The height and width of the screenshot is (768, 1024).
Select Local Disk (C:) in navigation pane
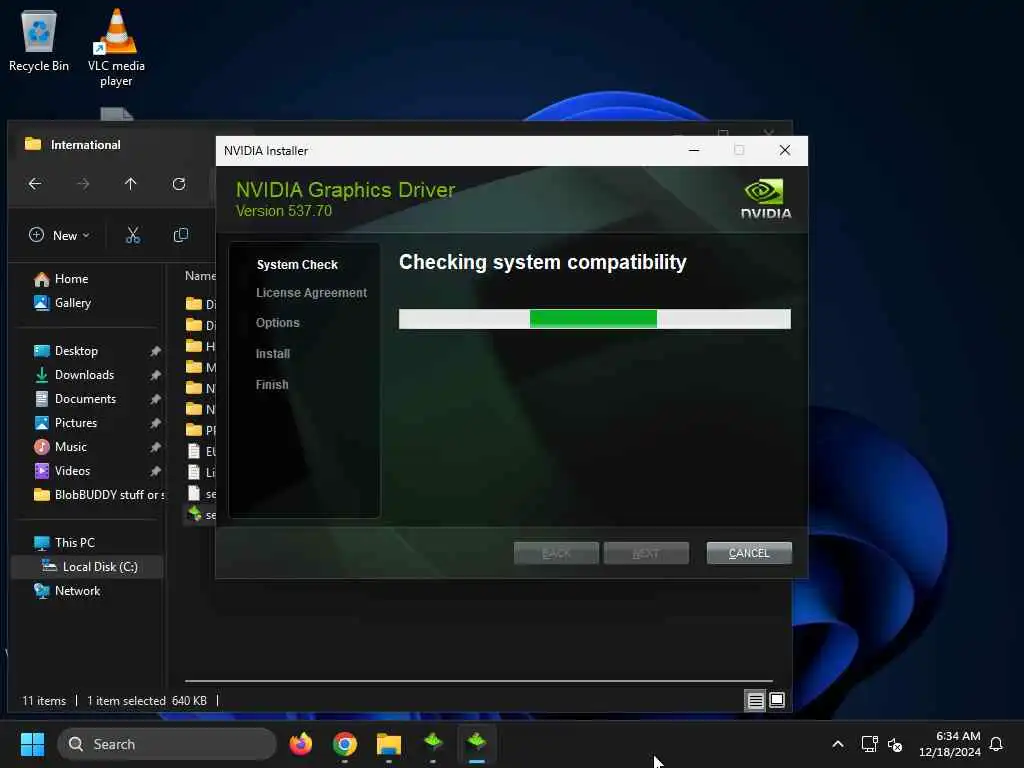(x=88, y=567)
